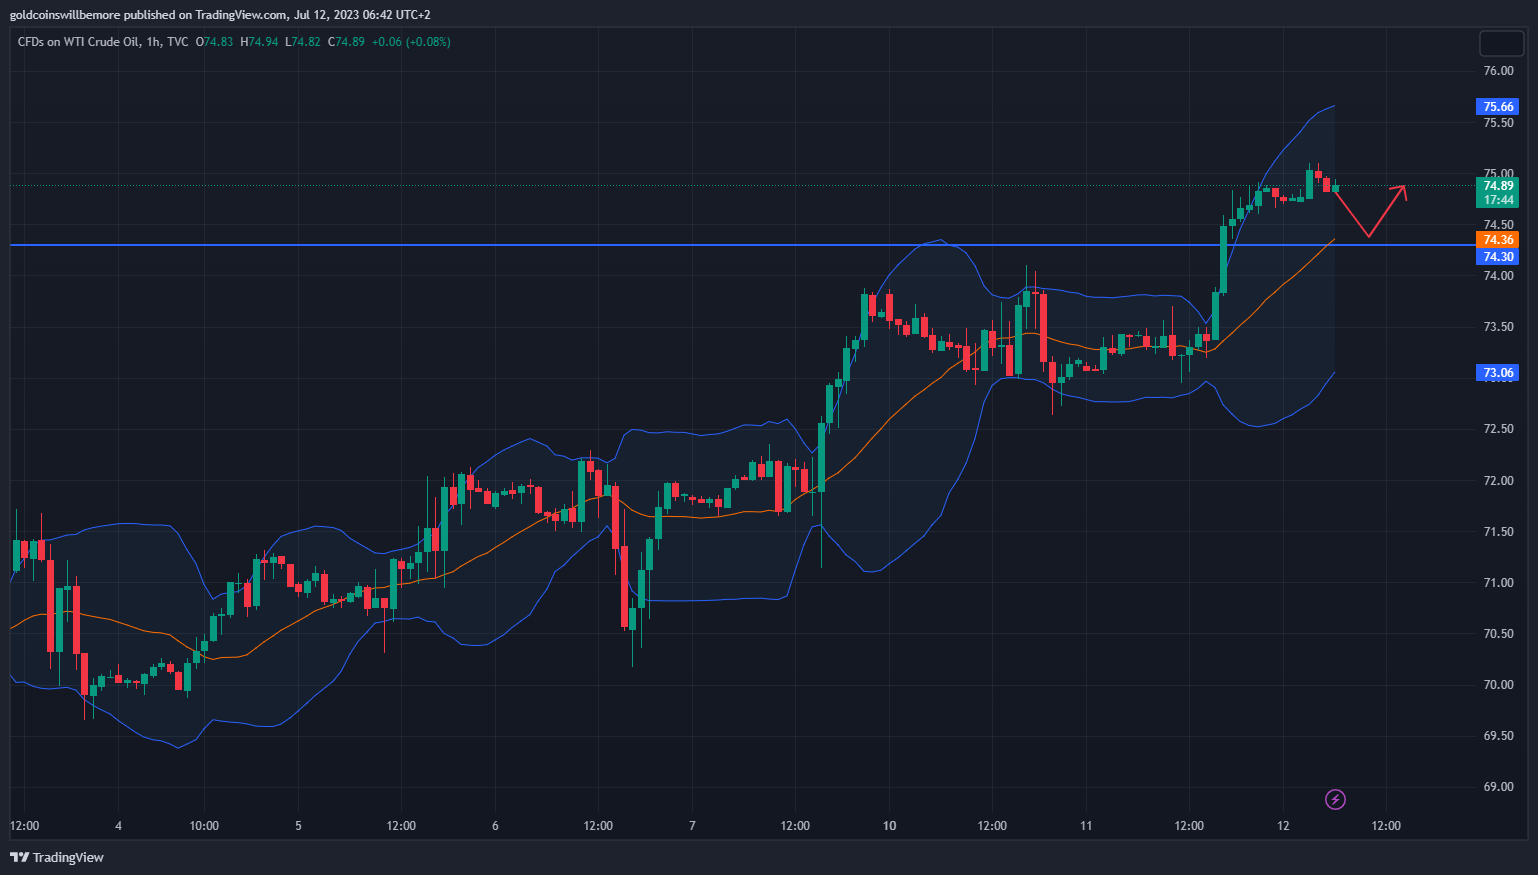The image size is (1538, 875).
Task: Click date label '4' on time axis
Action: 118,826
